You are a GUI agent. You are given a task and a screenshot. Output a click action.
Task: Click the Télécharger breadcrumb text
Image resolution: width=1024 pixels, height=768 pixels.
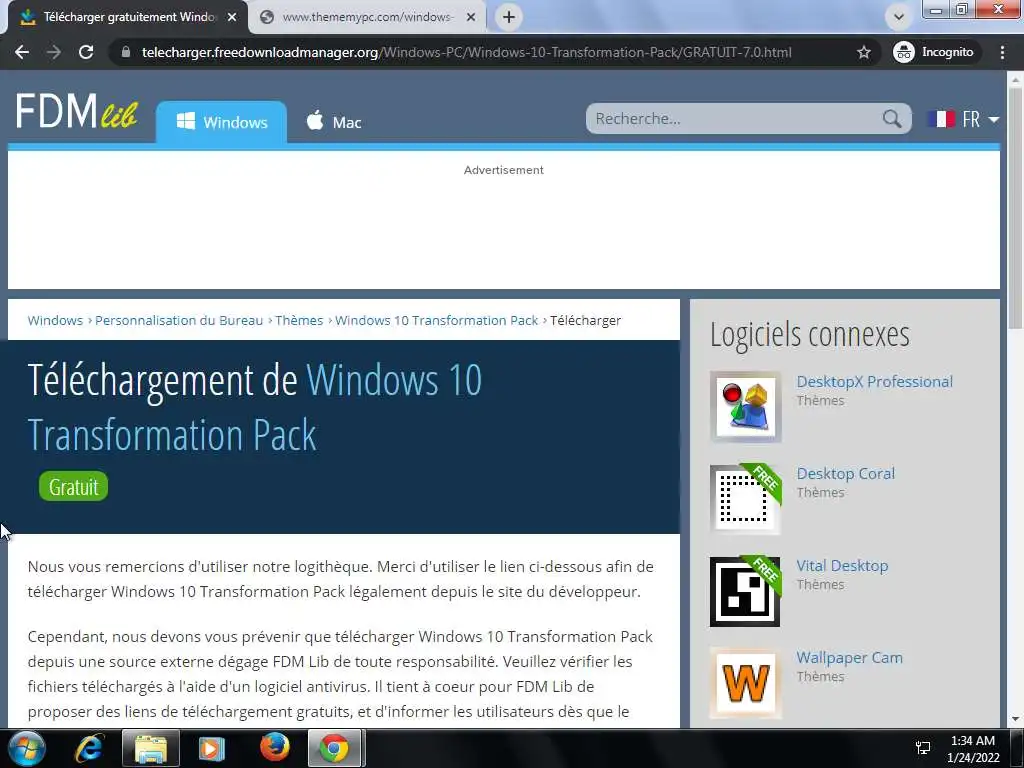point(586,321)
